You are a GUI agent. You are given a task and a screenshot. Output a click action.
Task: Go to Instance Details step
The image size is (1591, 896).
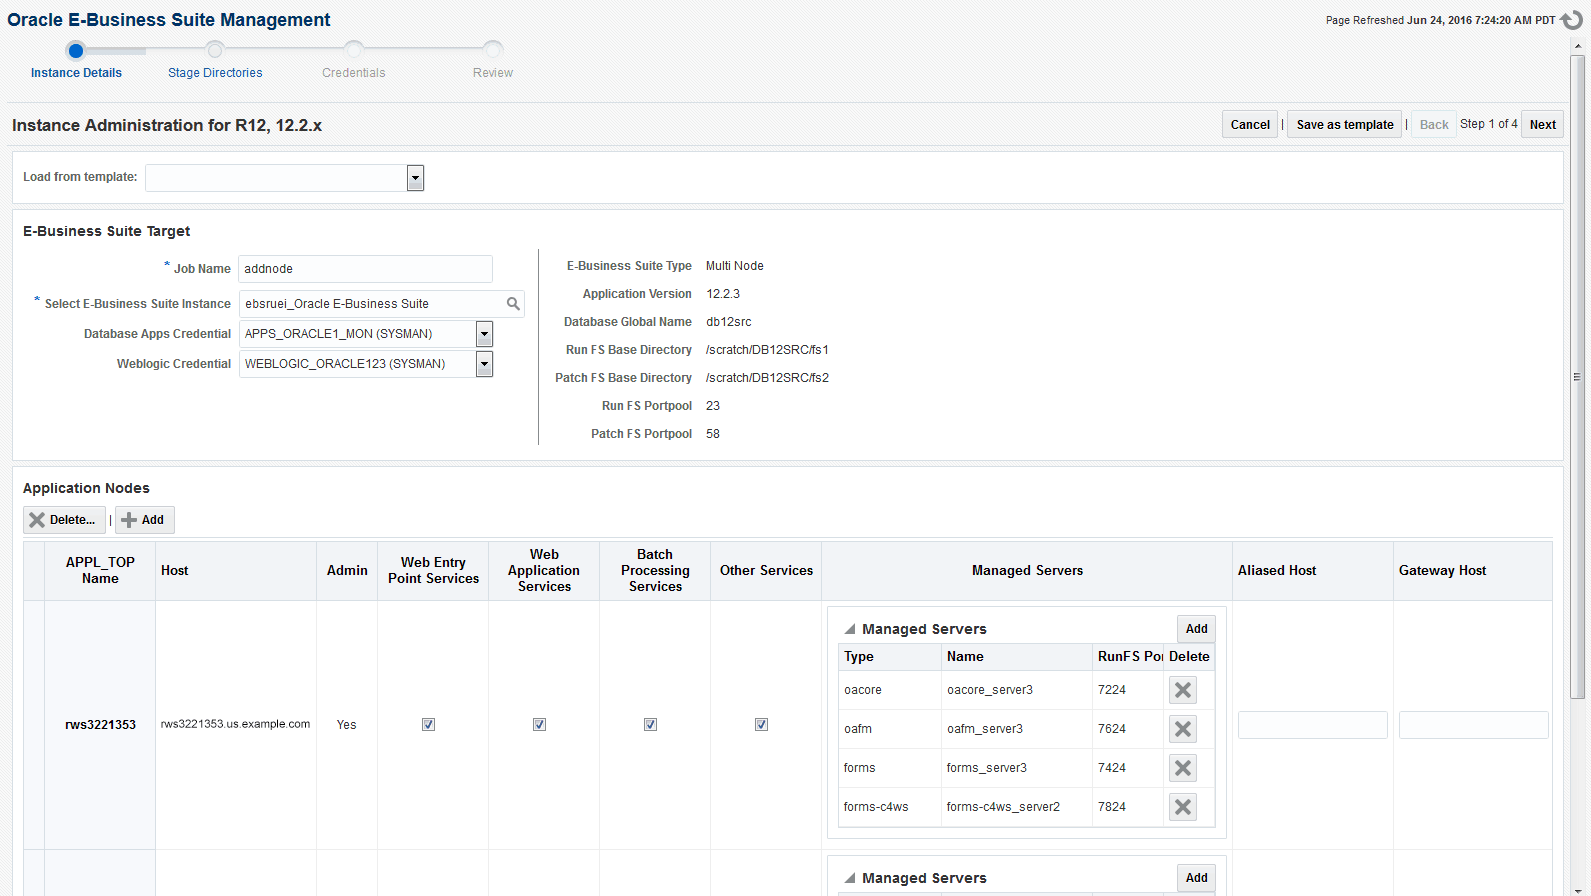pos(76,73)
